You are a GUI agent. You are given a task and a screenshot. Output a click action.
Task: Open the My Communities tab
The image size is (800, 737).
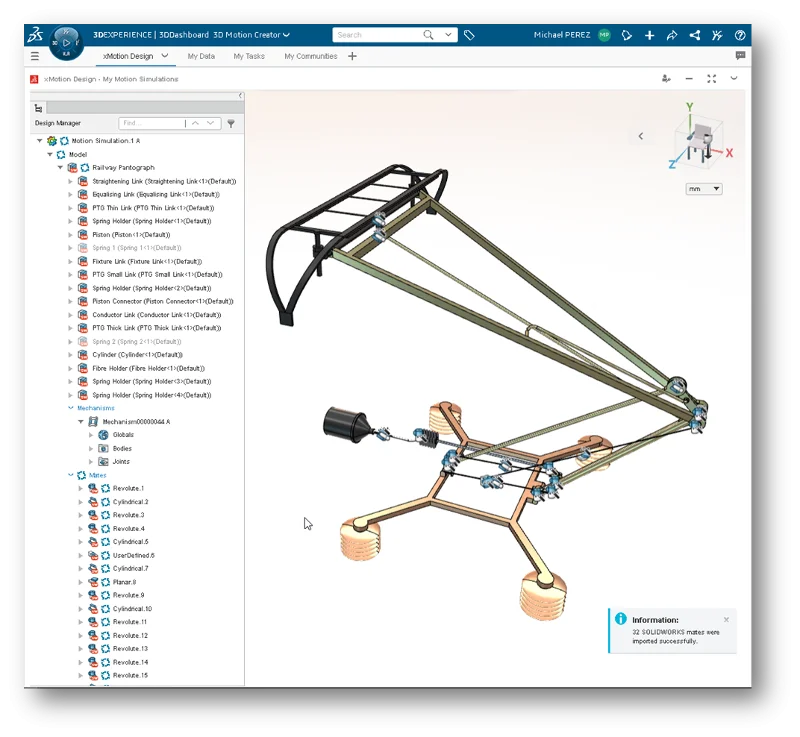310,57
